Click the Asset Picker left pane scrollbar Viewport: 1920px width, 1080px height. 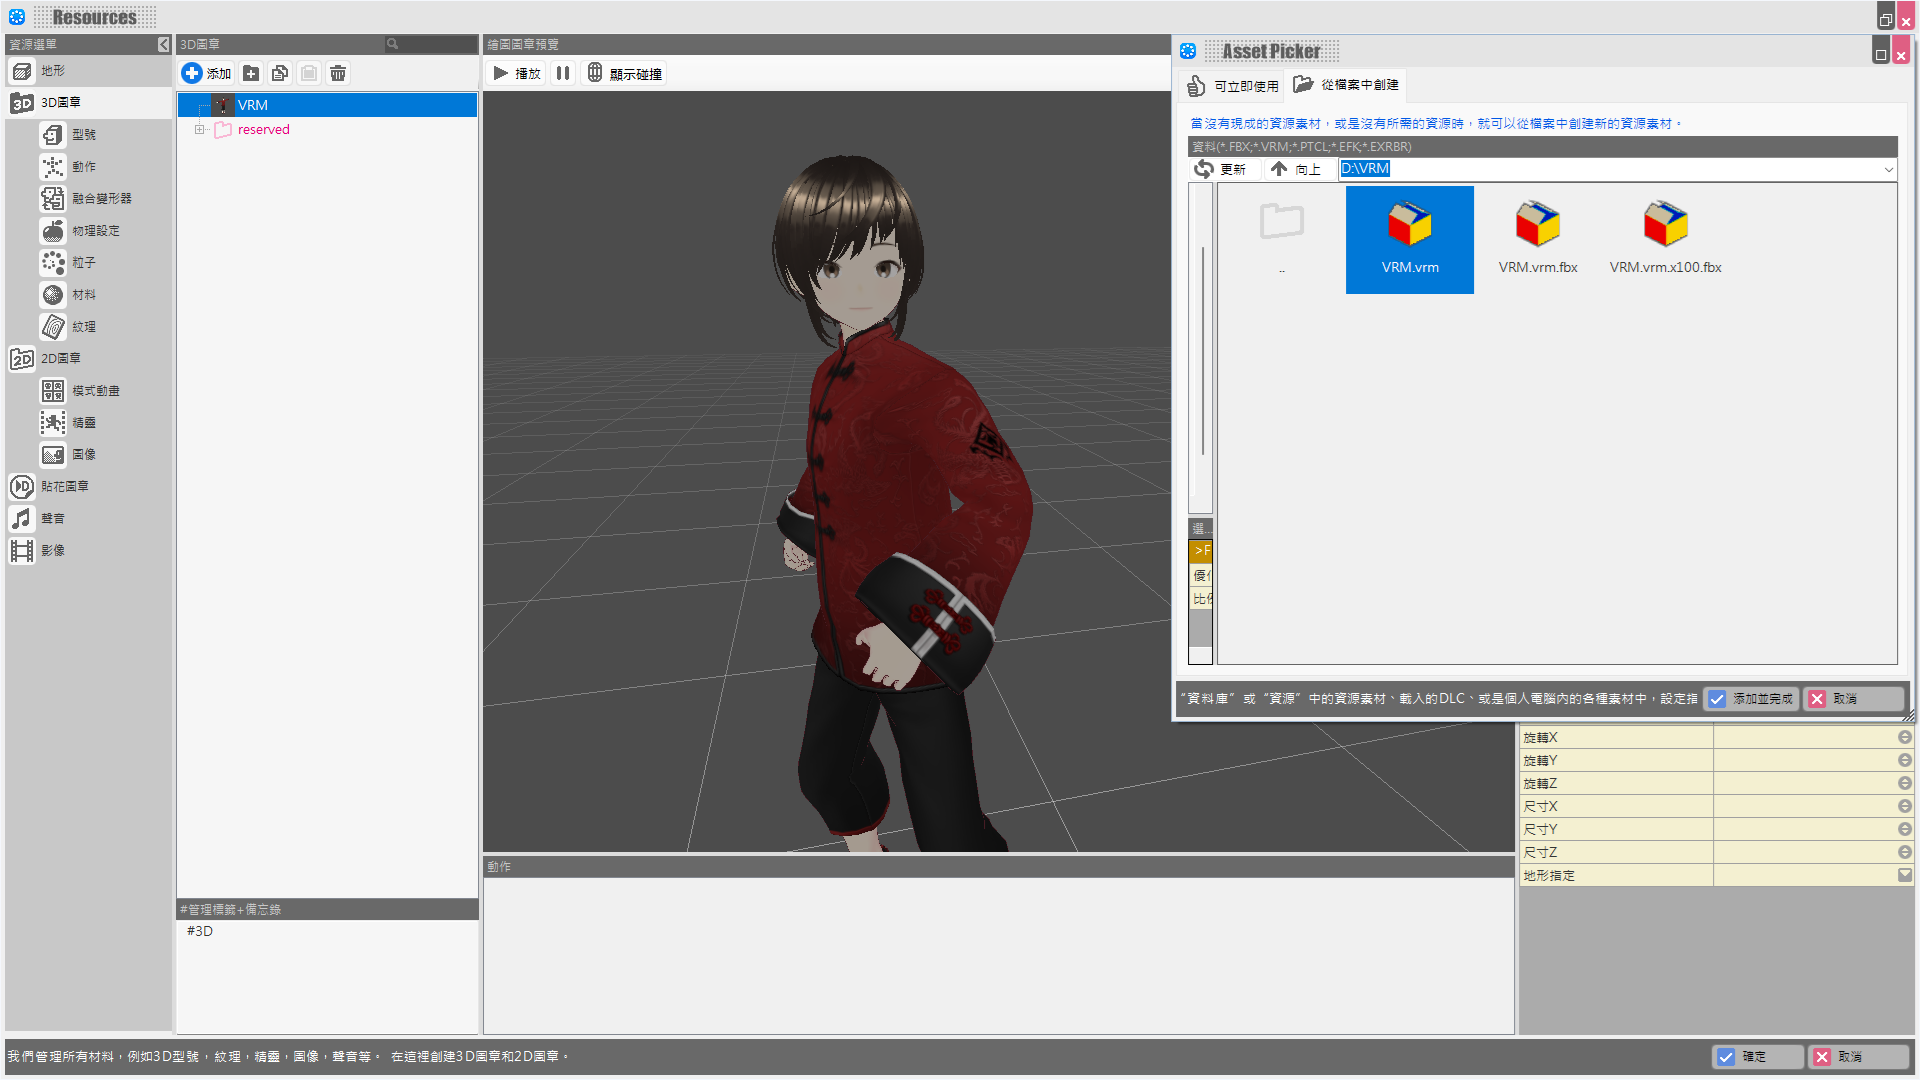1201,349
